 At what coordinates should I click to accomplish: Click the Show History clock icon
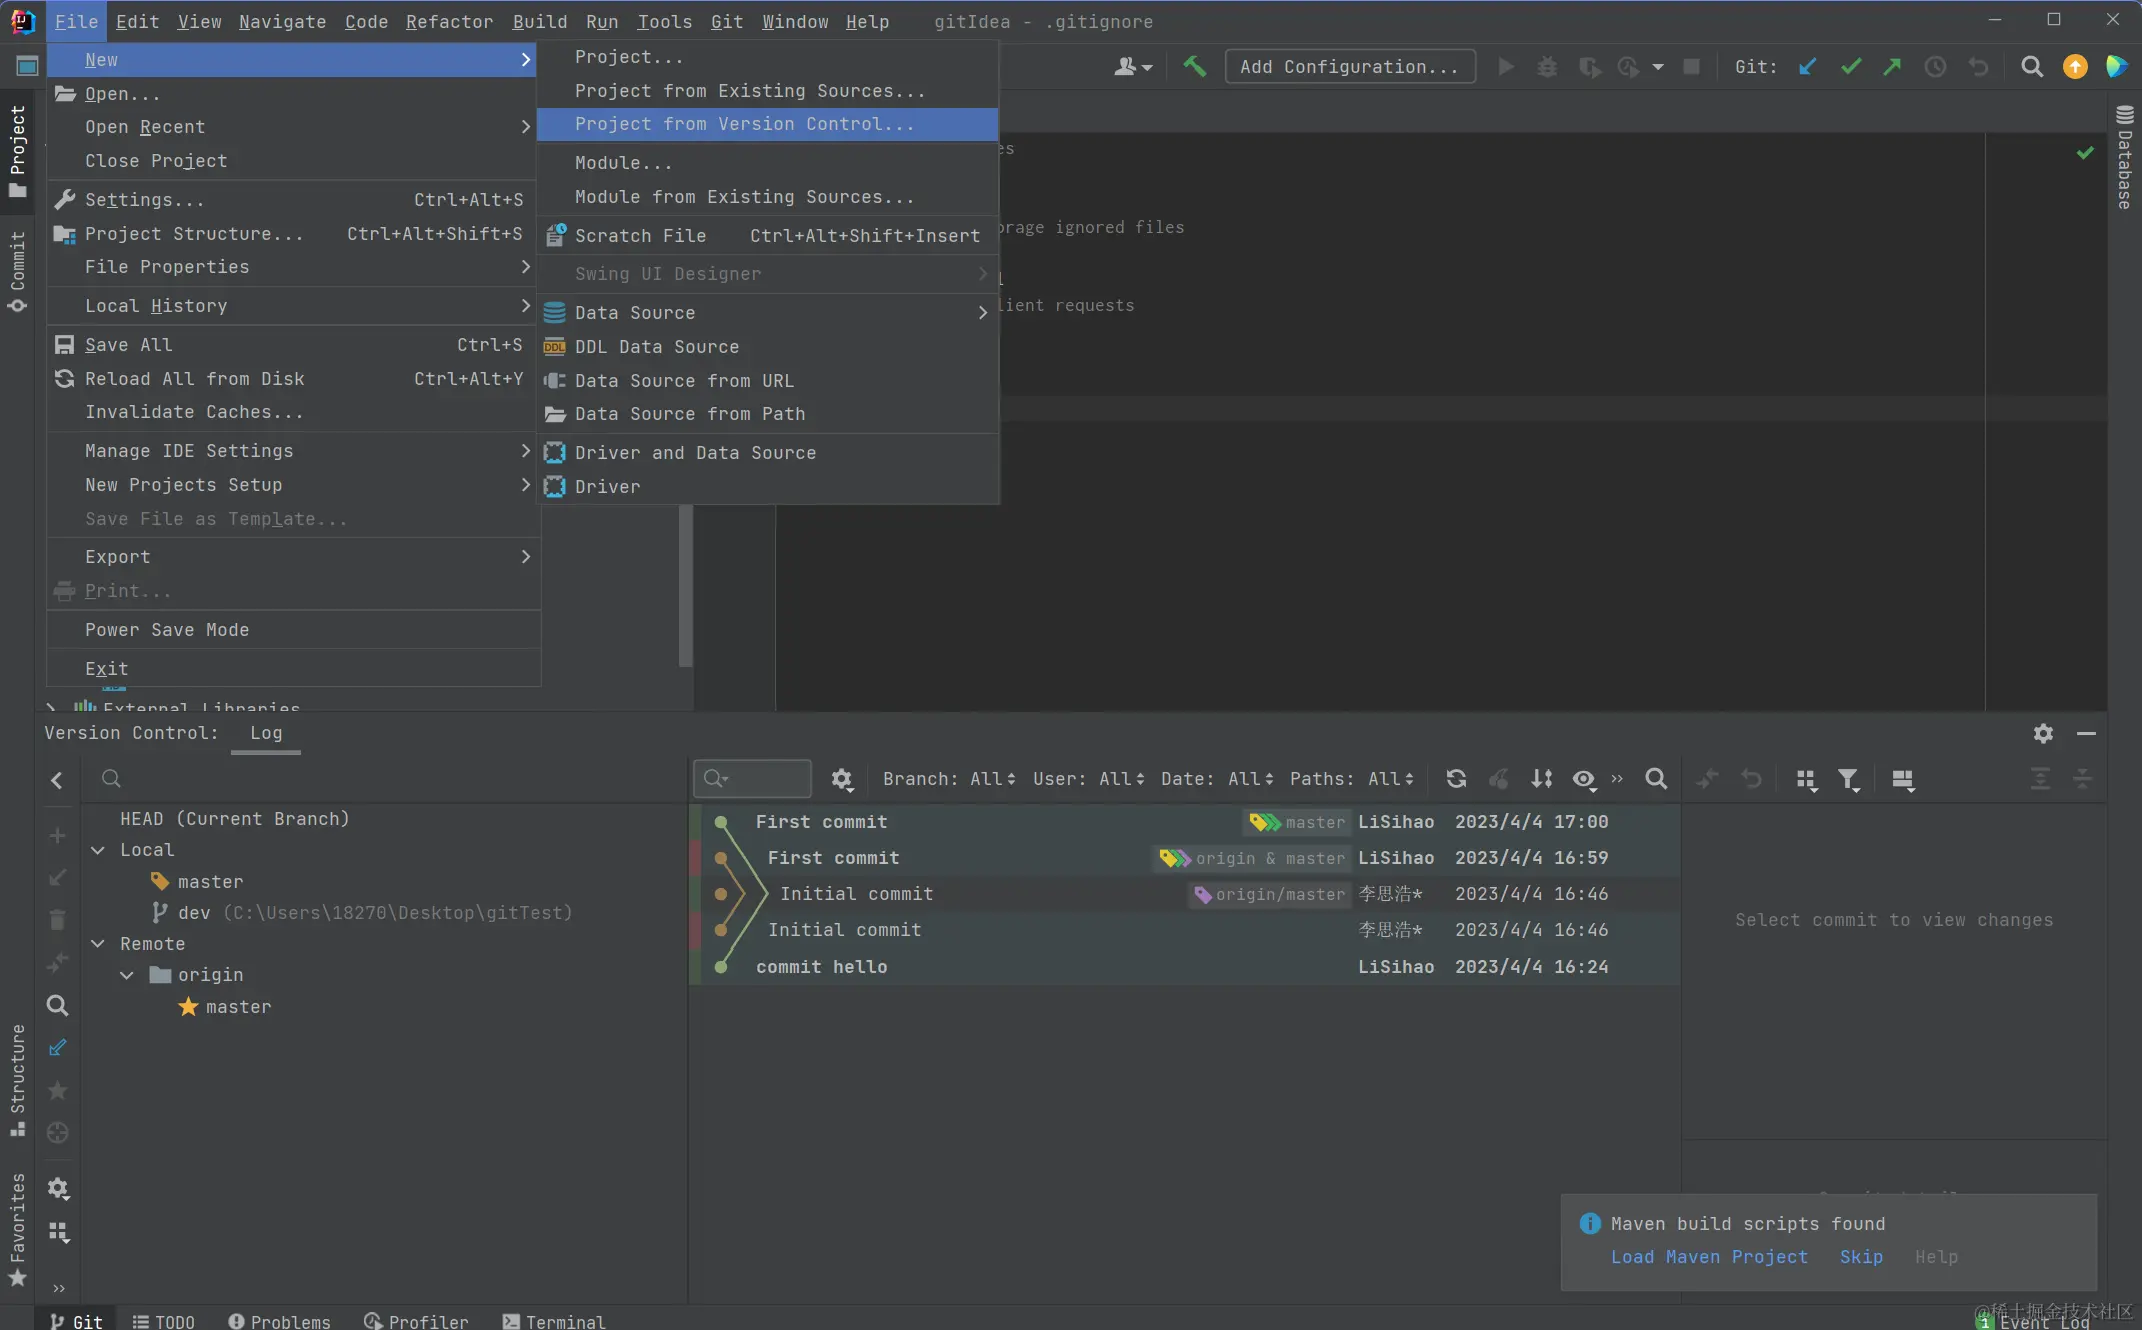pyautogui.click(x=1935, y=67)
